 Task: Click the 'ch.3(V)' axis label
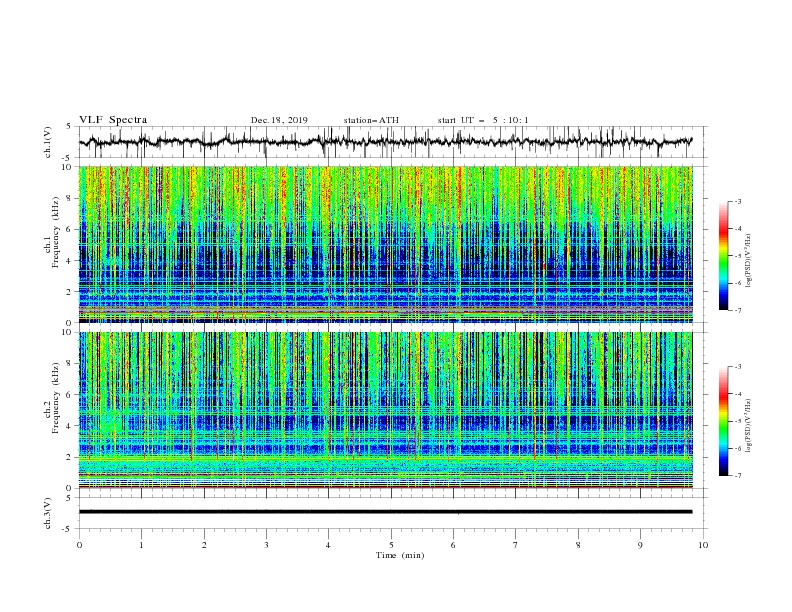(48, 513)
